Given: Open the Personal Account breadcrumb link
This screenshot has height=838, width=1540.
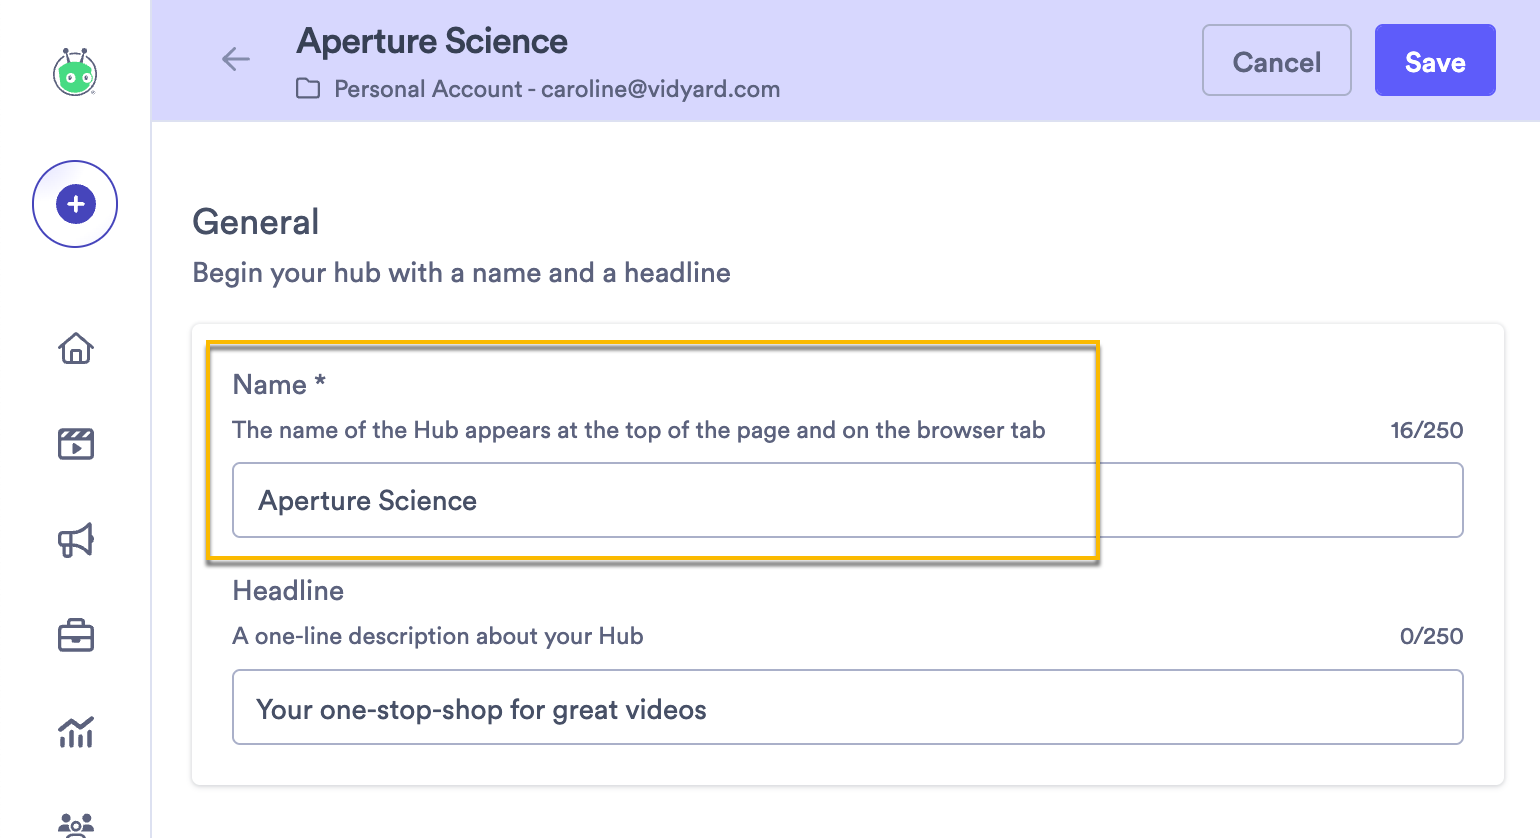Looking at the screenshot, I should point(557,89).
